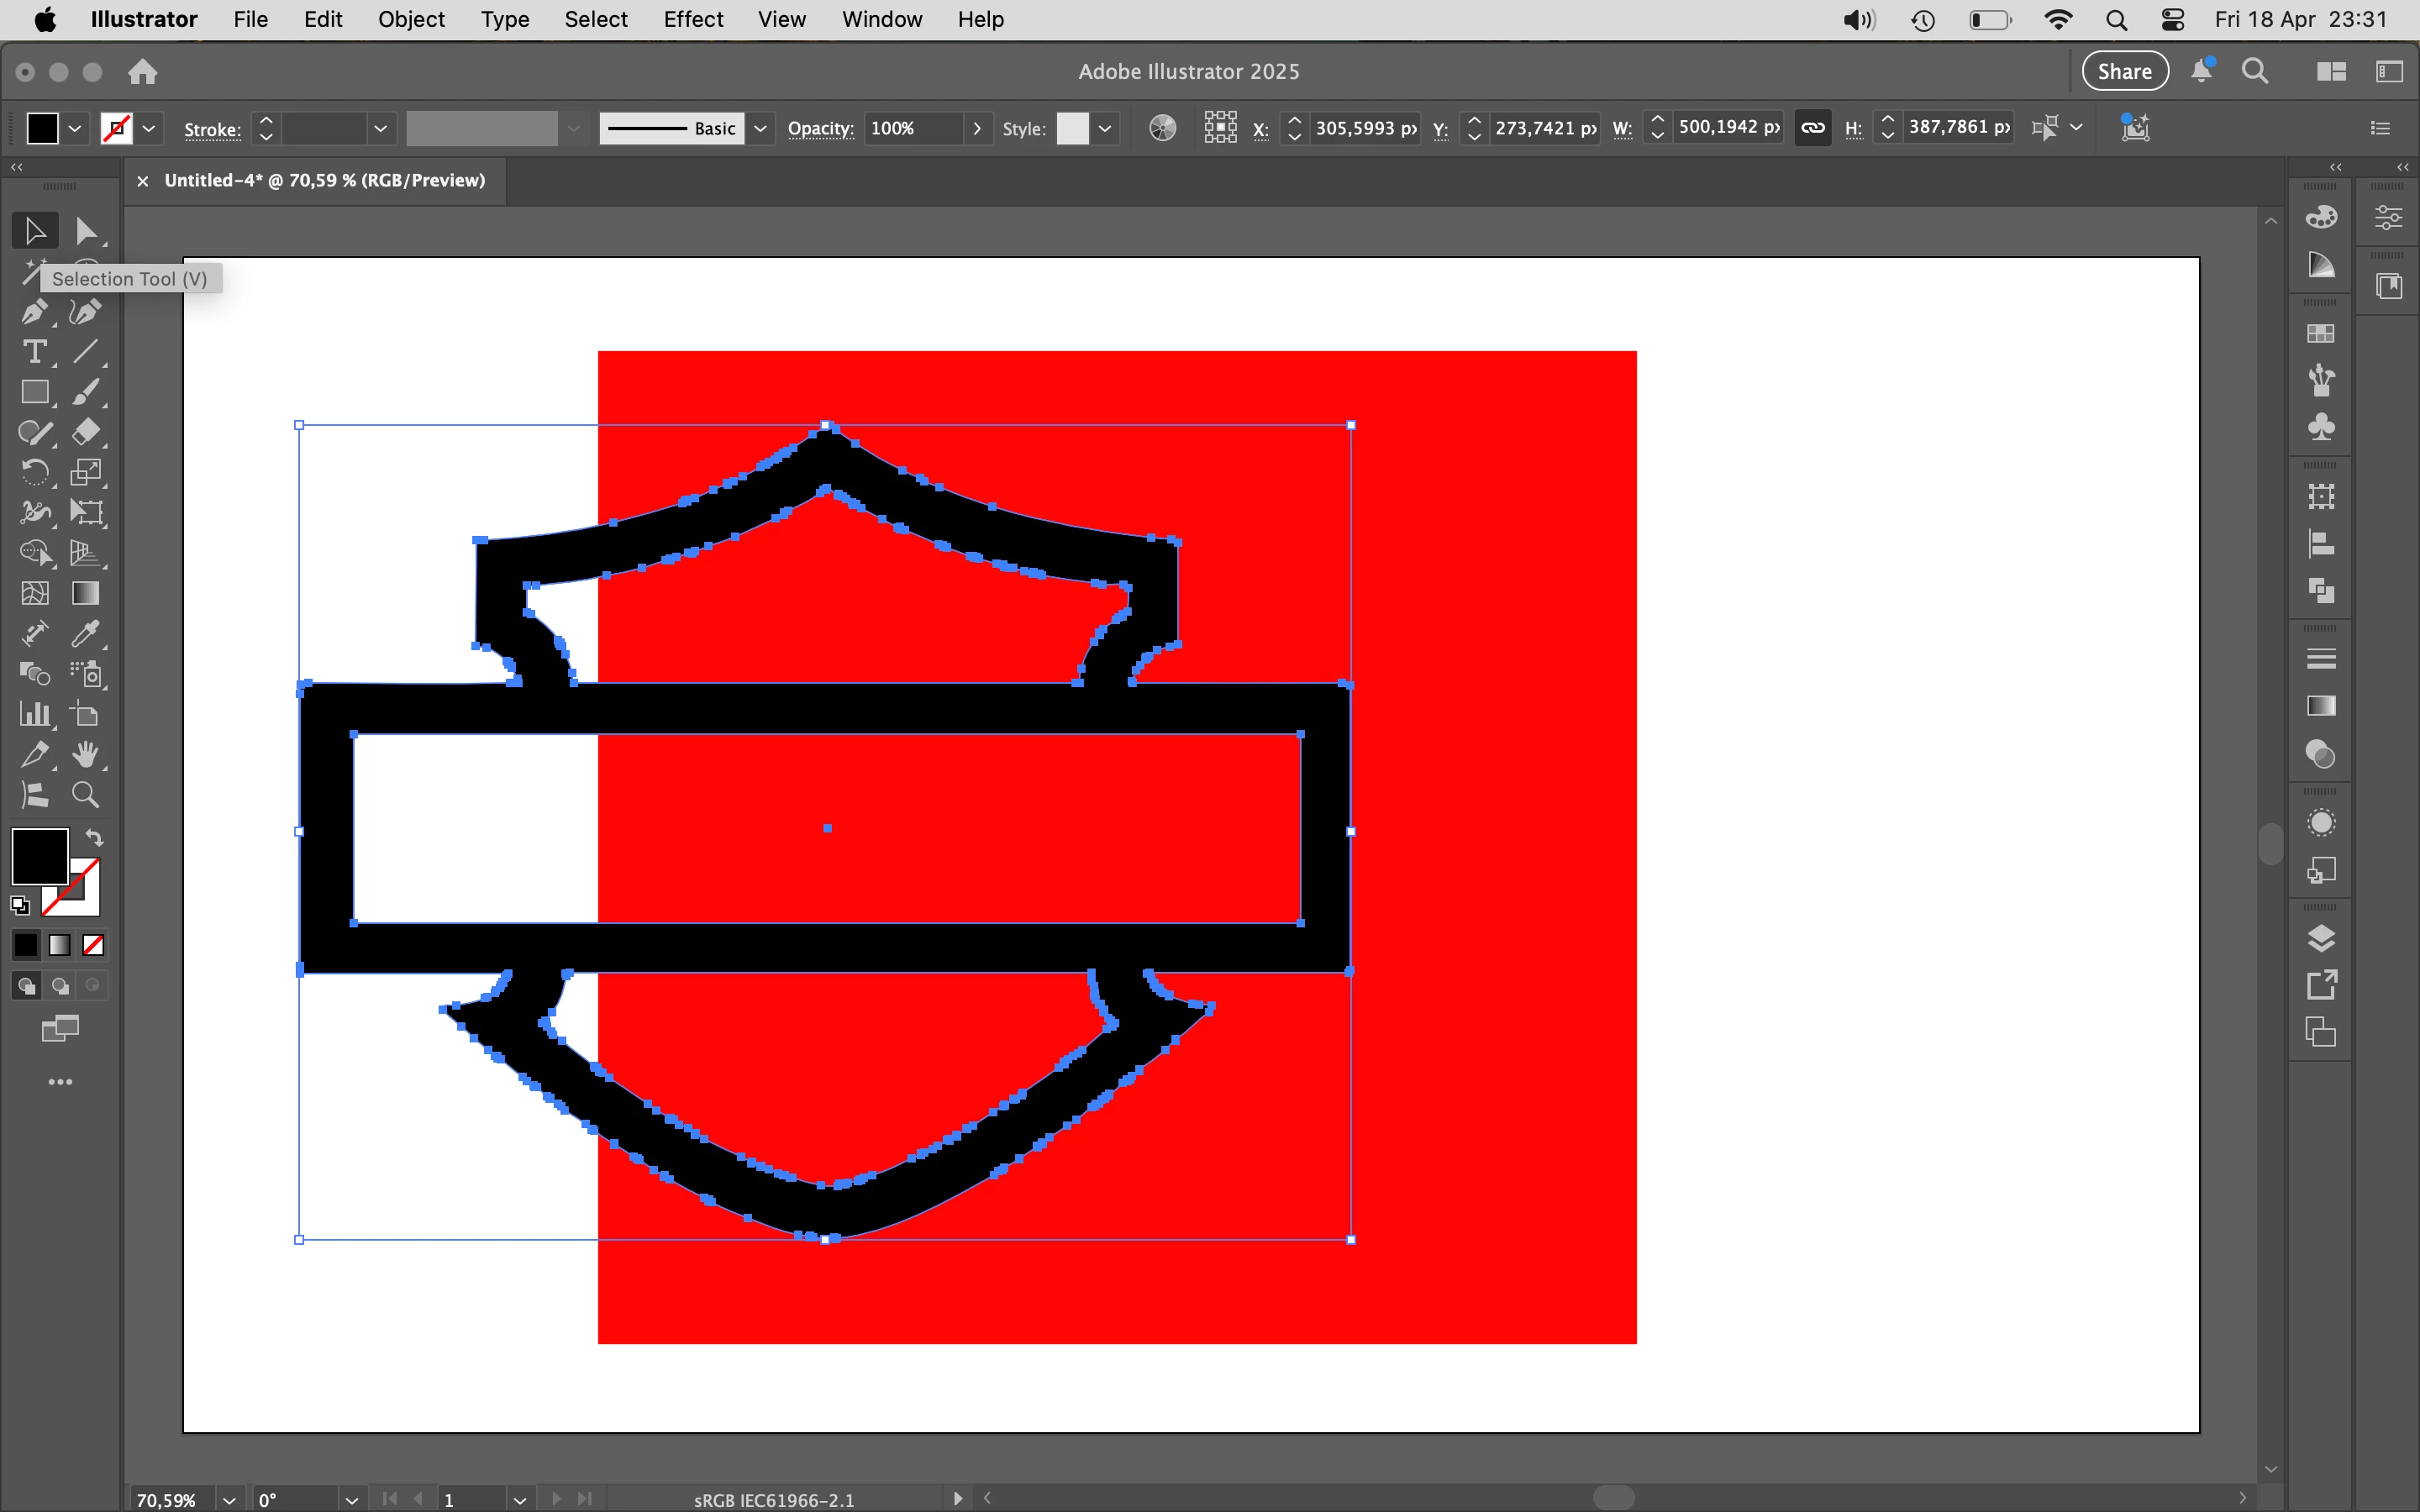Open the Basic brush definition dropdown
The height and width of the screenshot is (1512, 2420).
[x=761, y=128]
